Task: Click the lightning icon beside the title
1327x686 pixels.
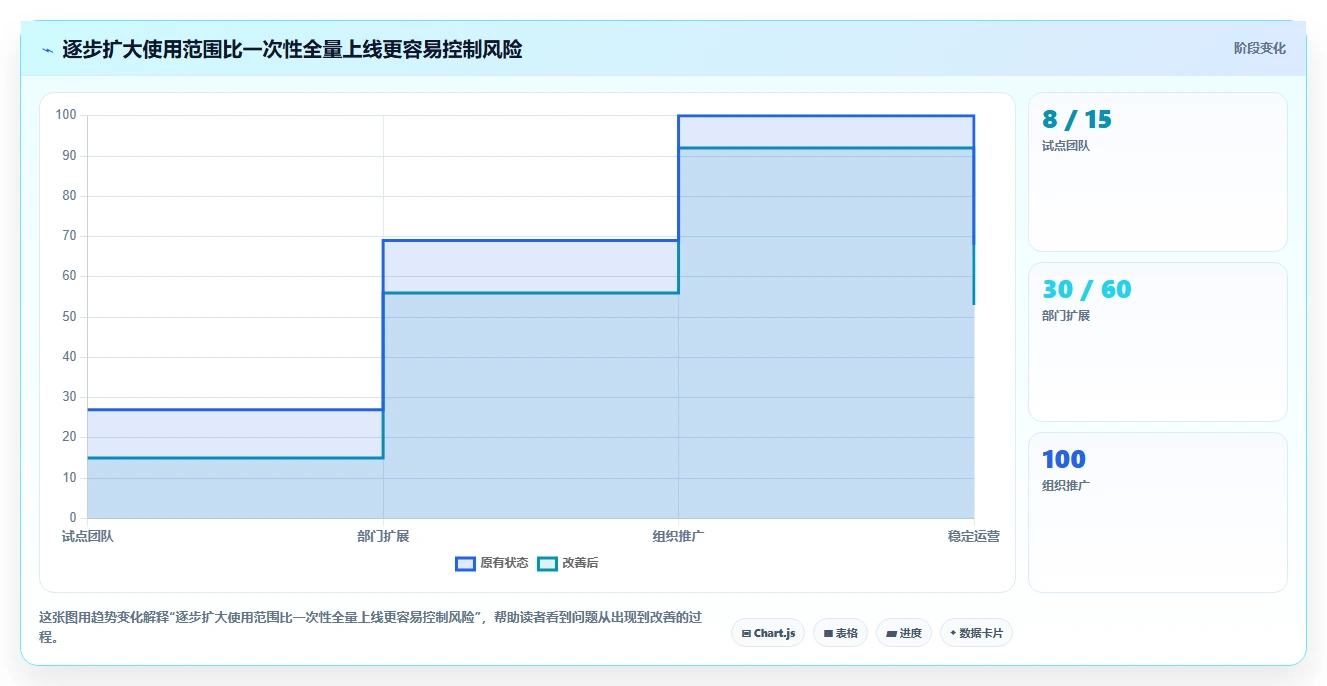Action: 47,50
